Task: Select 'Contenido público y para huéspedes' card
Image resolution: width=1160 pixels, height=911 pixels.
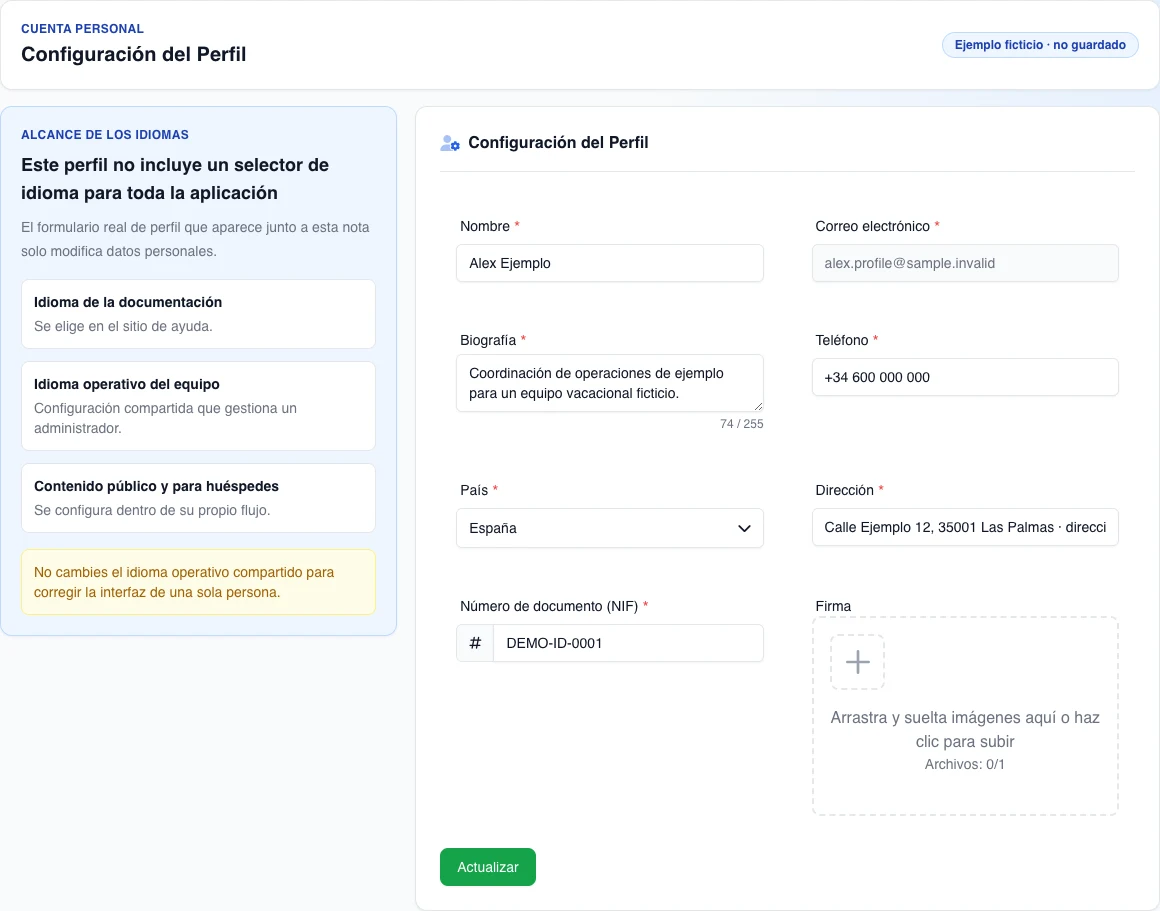Action: (198, 498)
